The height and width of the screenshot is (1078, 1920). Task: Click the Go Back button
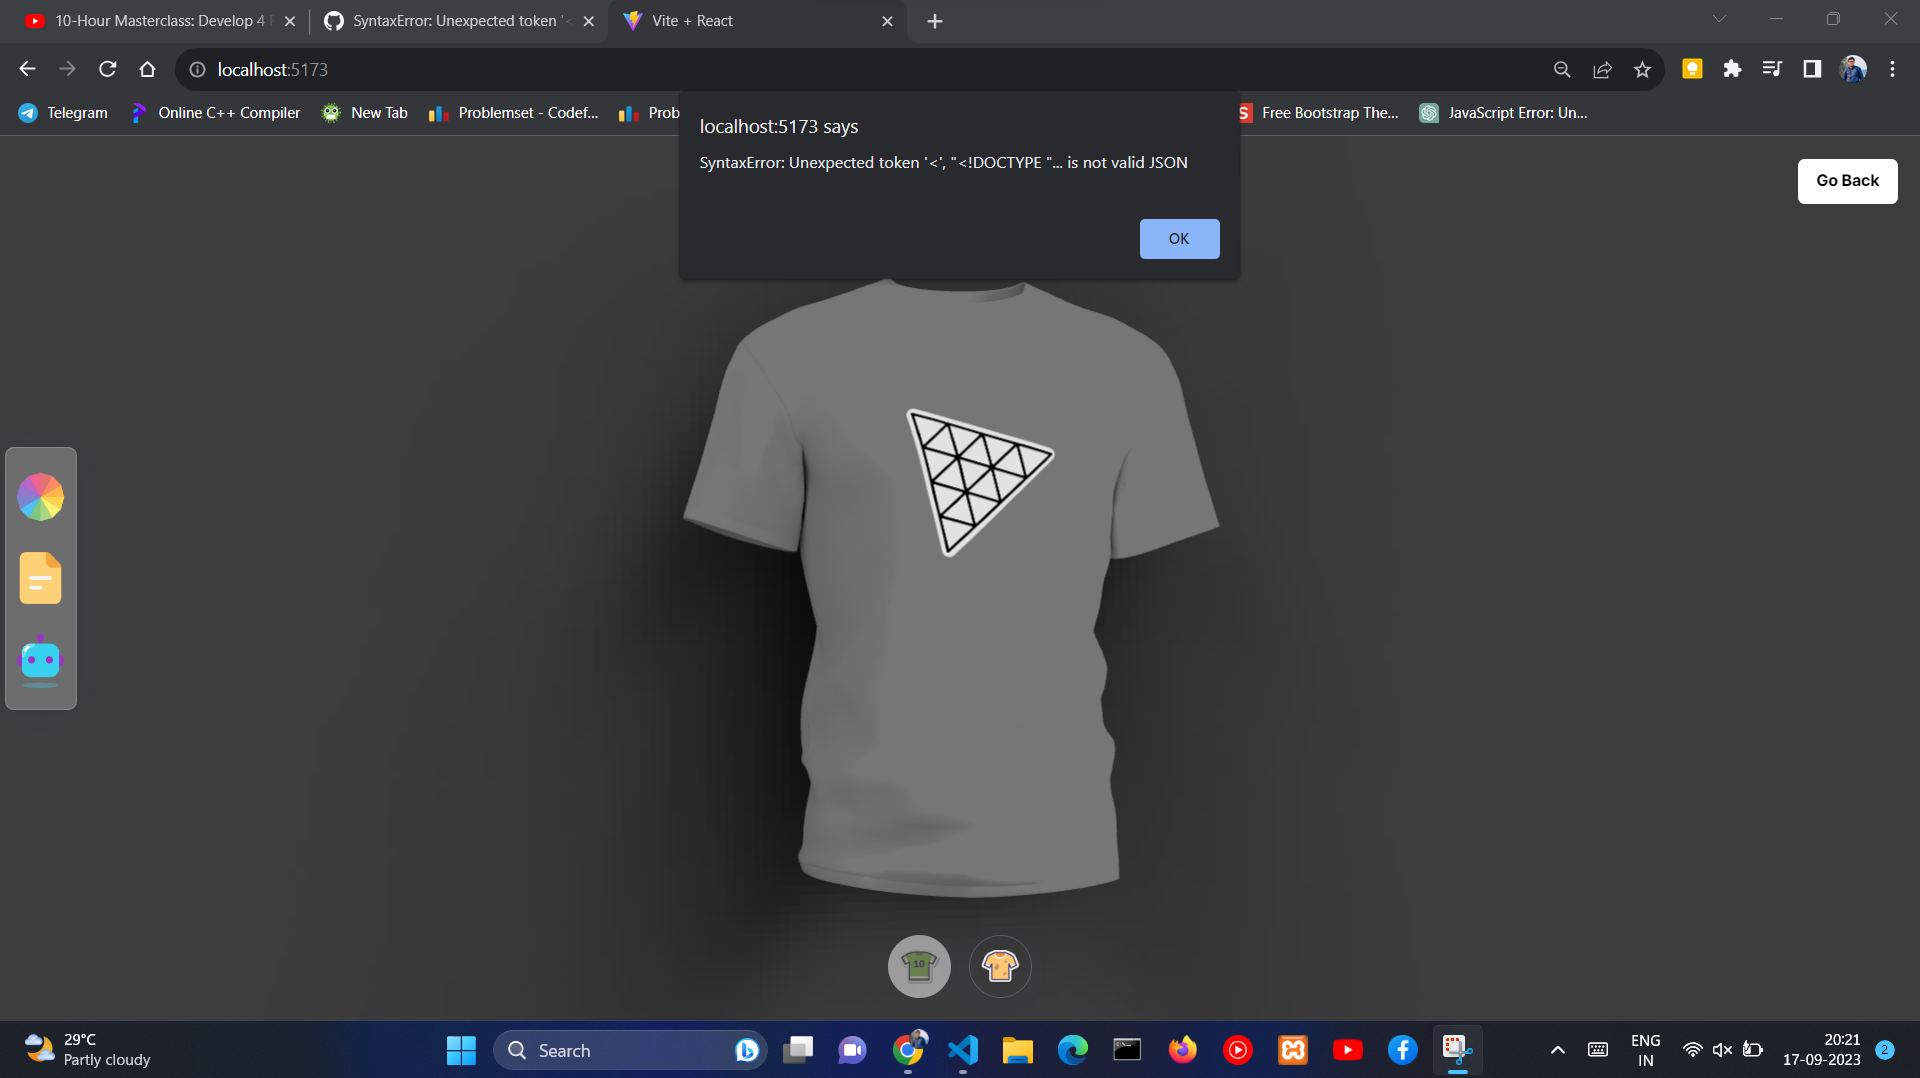coord(1846,181)
